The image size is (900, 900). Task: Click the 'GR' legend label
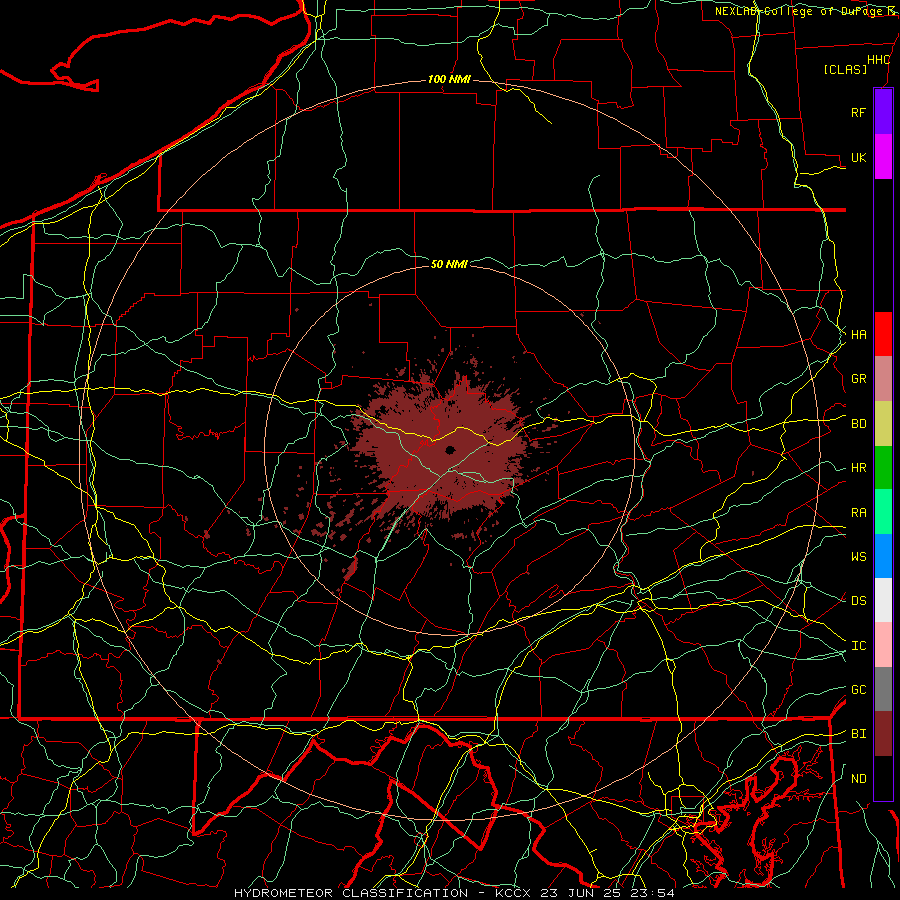click(x=858, y=379)
